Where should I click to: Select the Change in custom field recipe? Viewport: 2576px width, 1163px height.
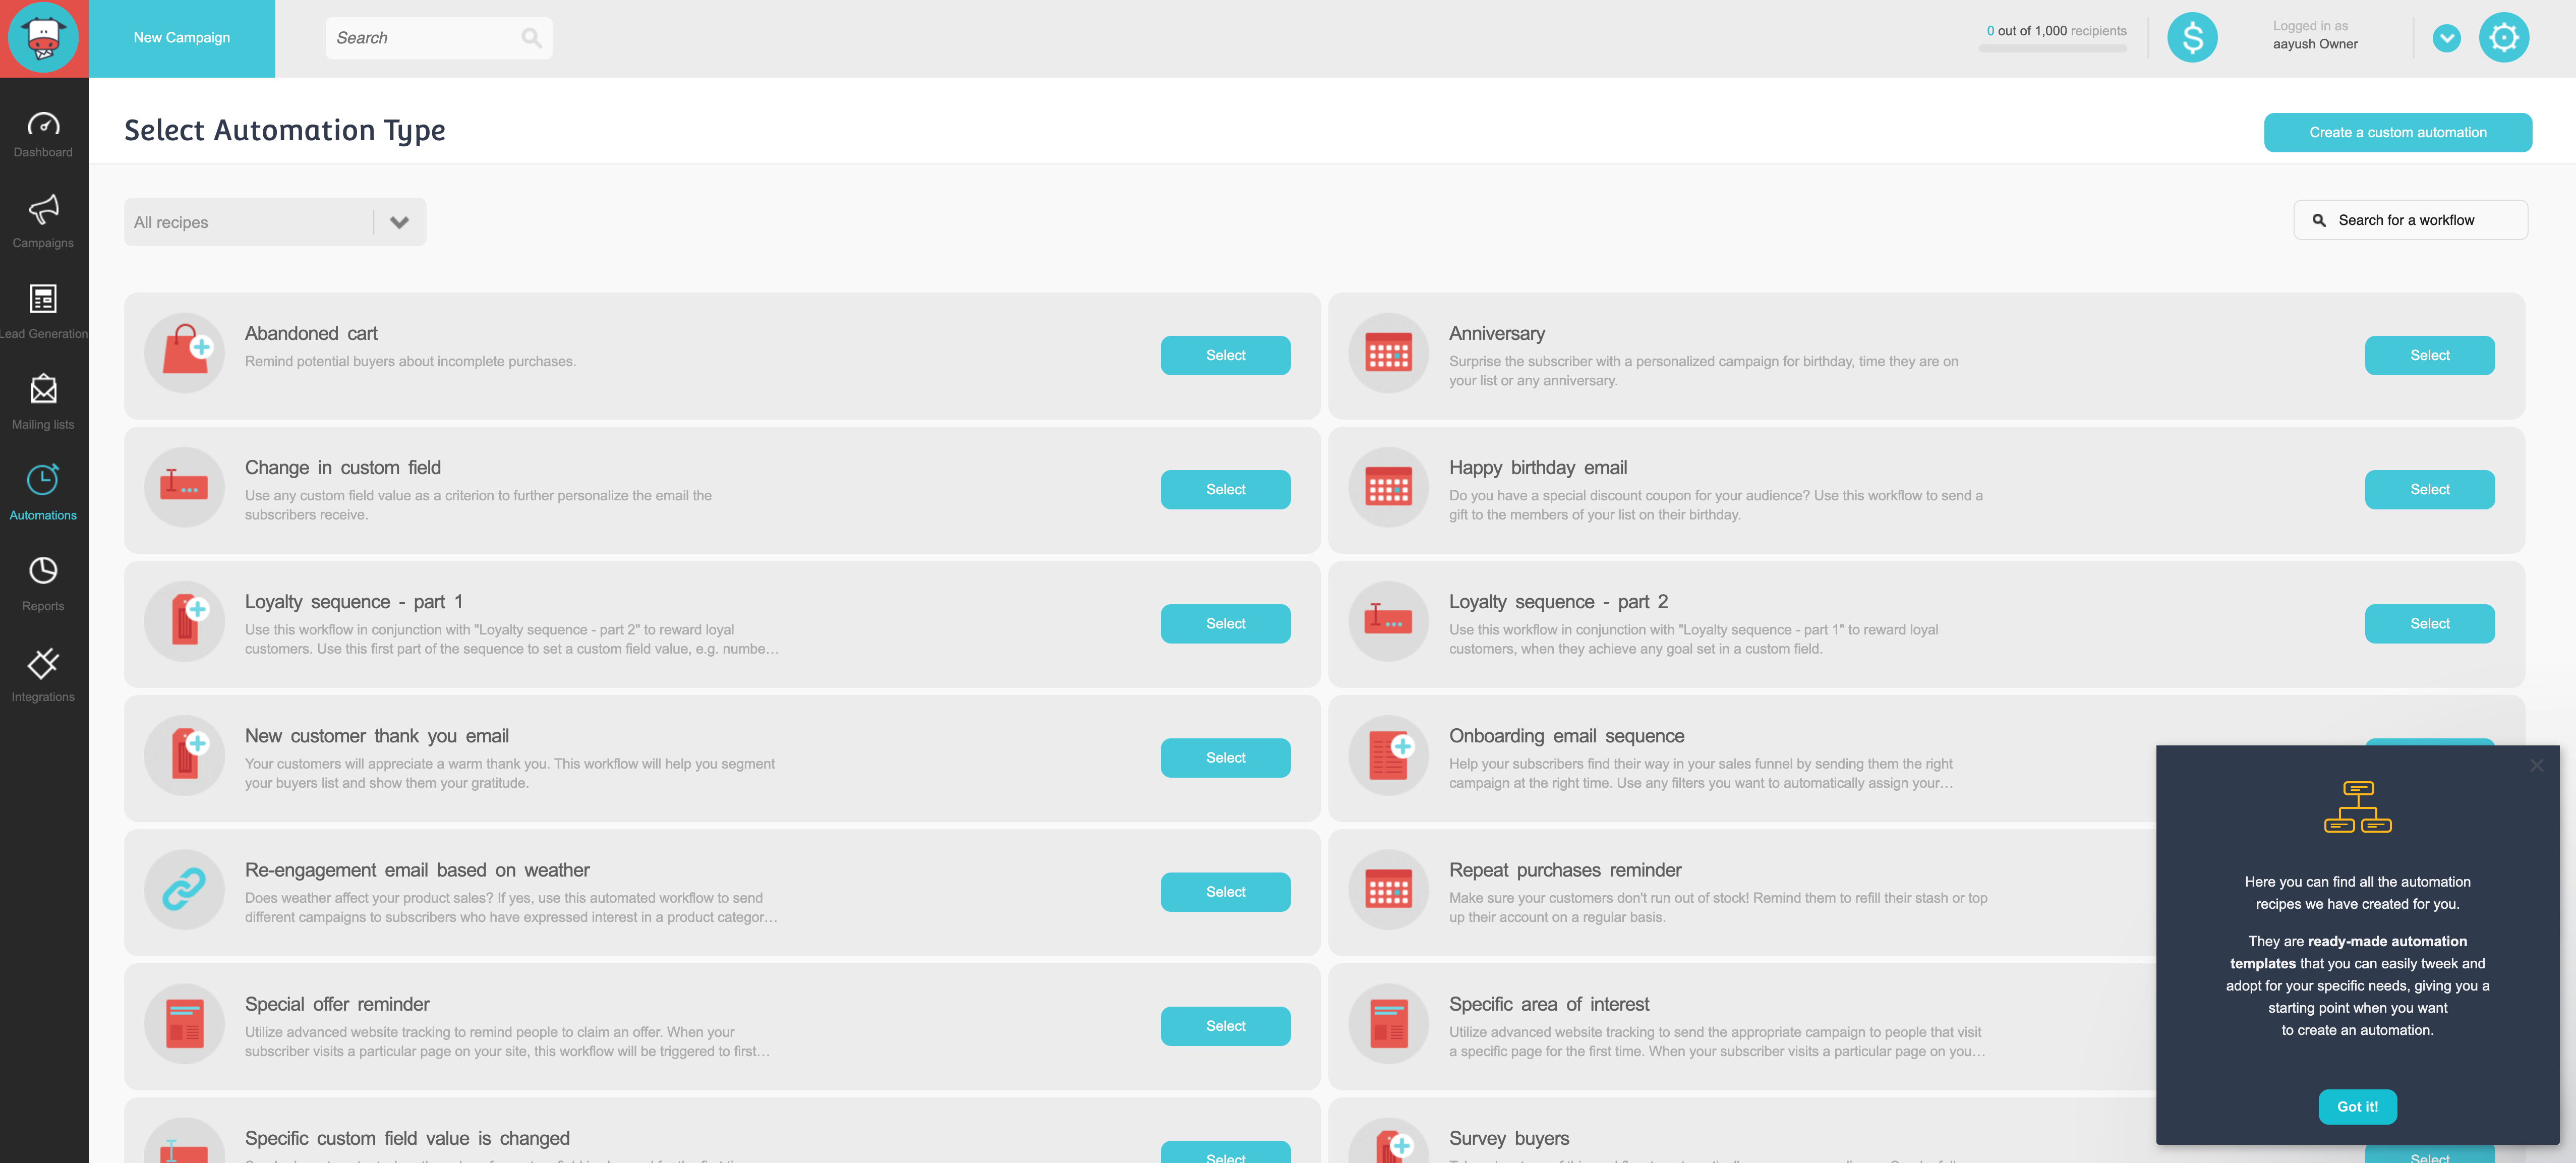coord(1225,489)
